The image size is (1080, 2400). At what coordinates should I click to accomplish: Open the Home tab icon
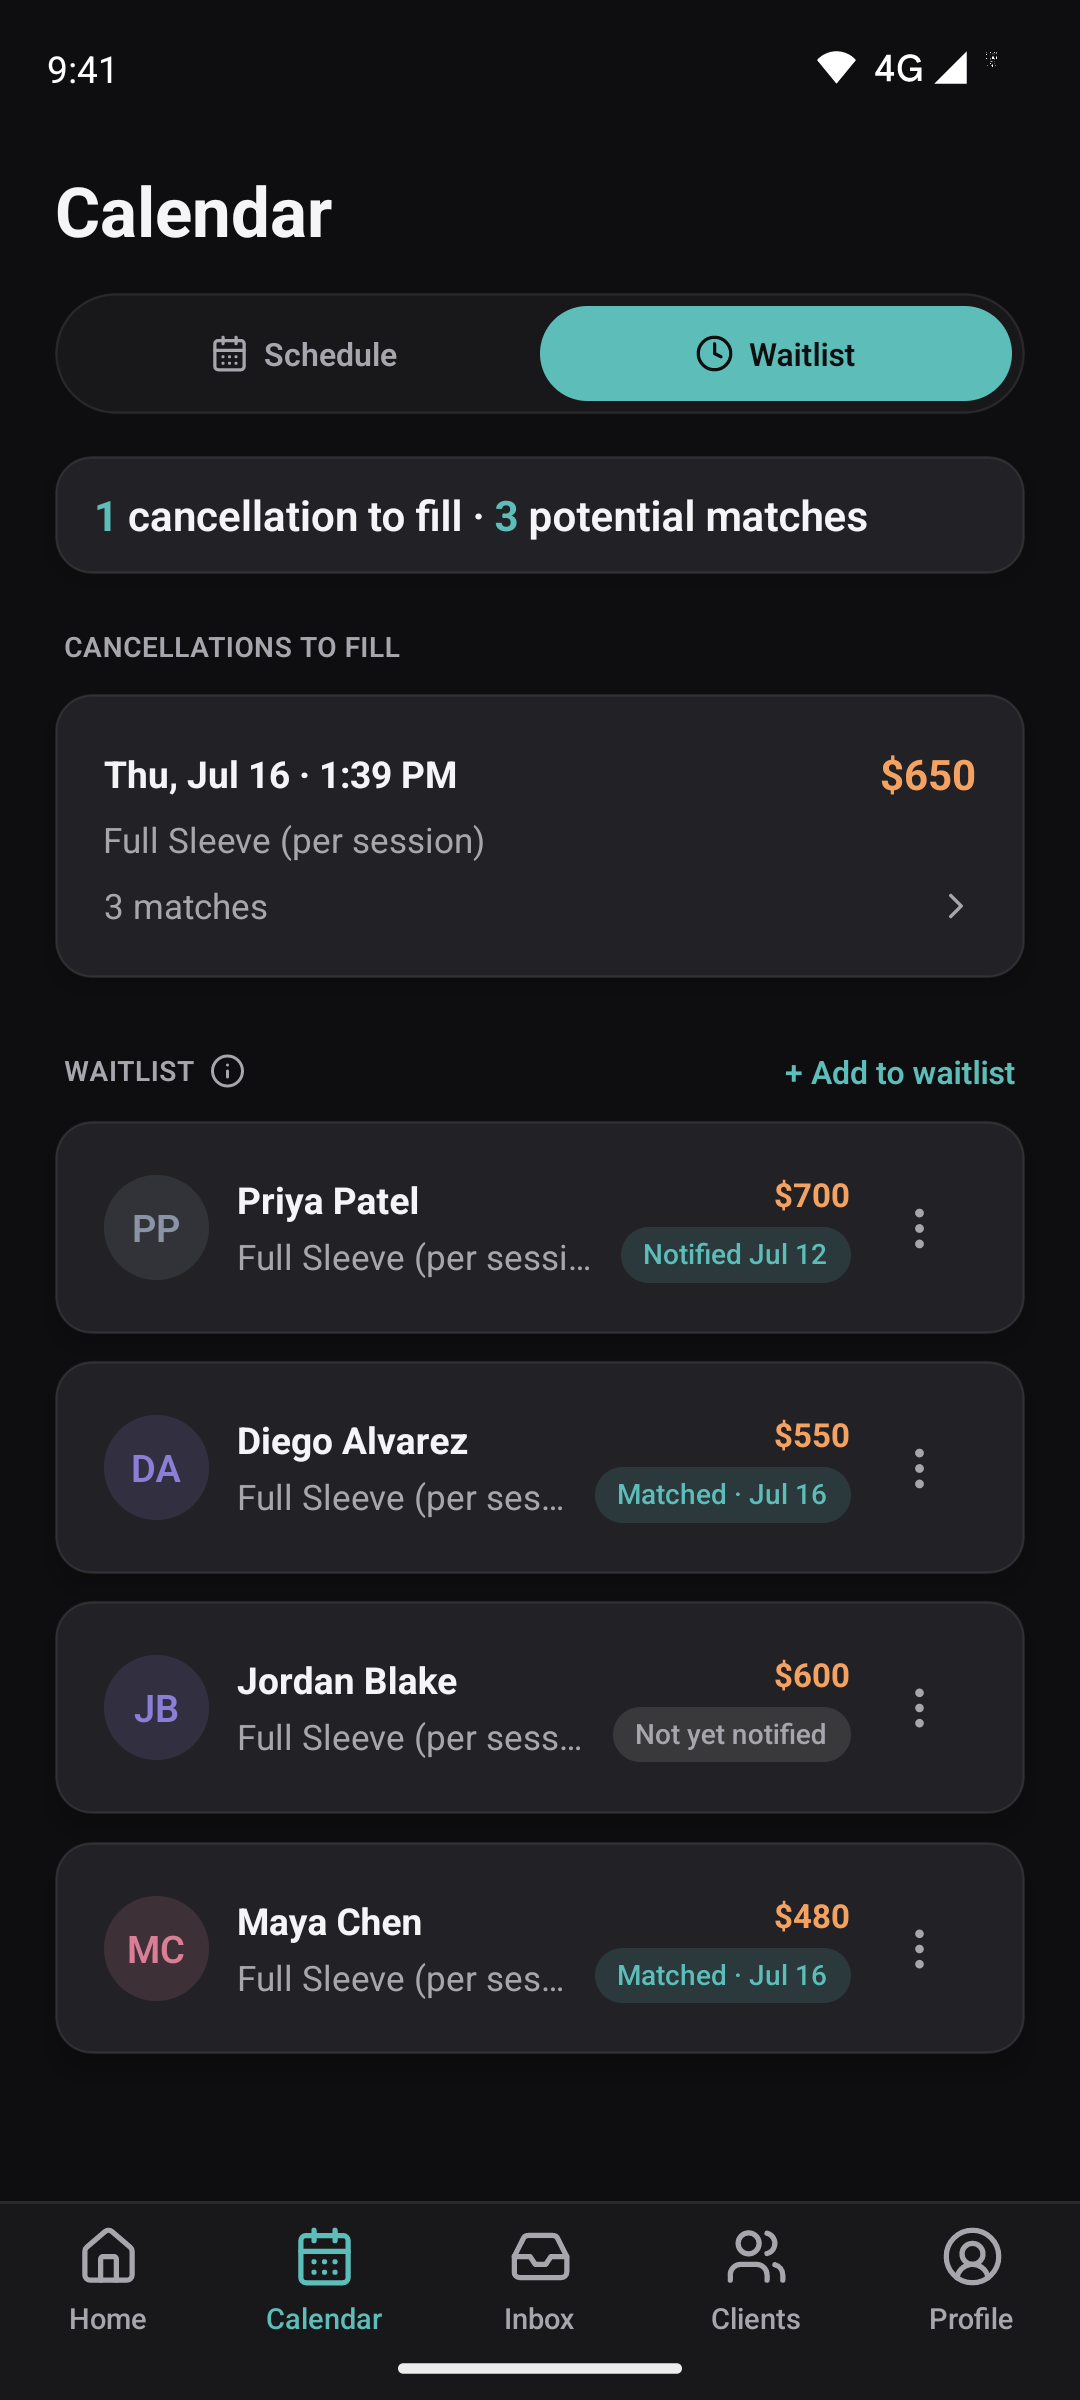108,2256
